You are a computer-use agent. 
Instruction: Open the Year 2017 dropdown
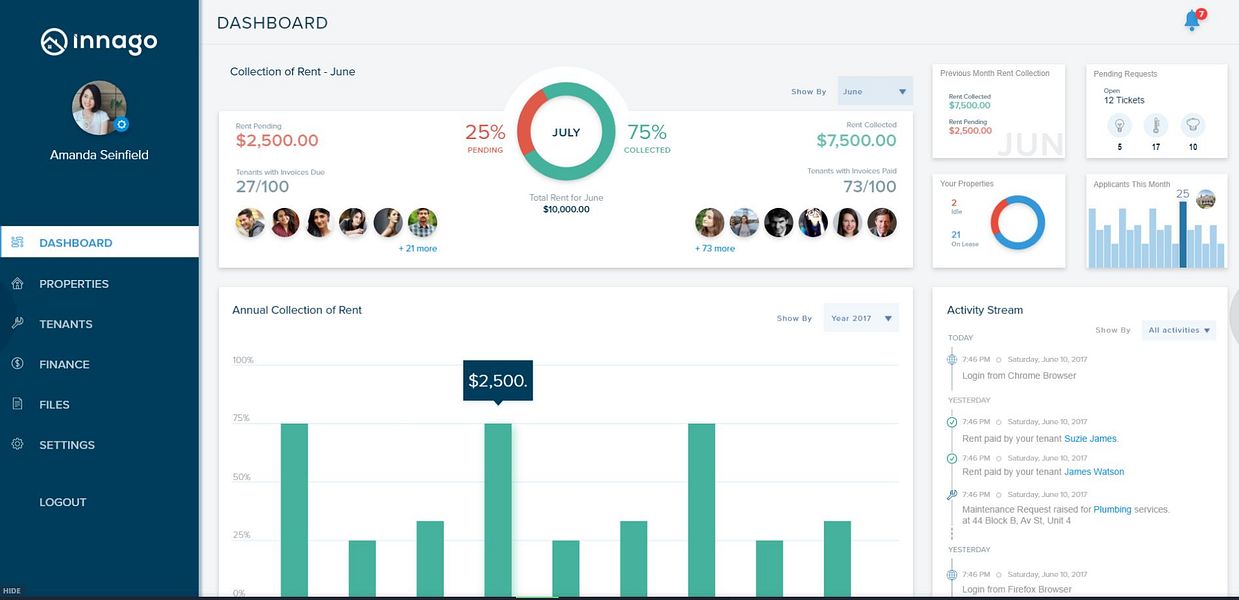tap(861, 318)
